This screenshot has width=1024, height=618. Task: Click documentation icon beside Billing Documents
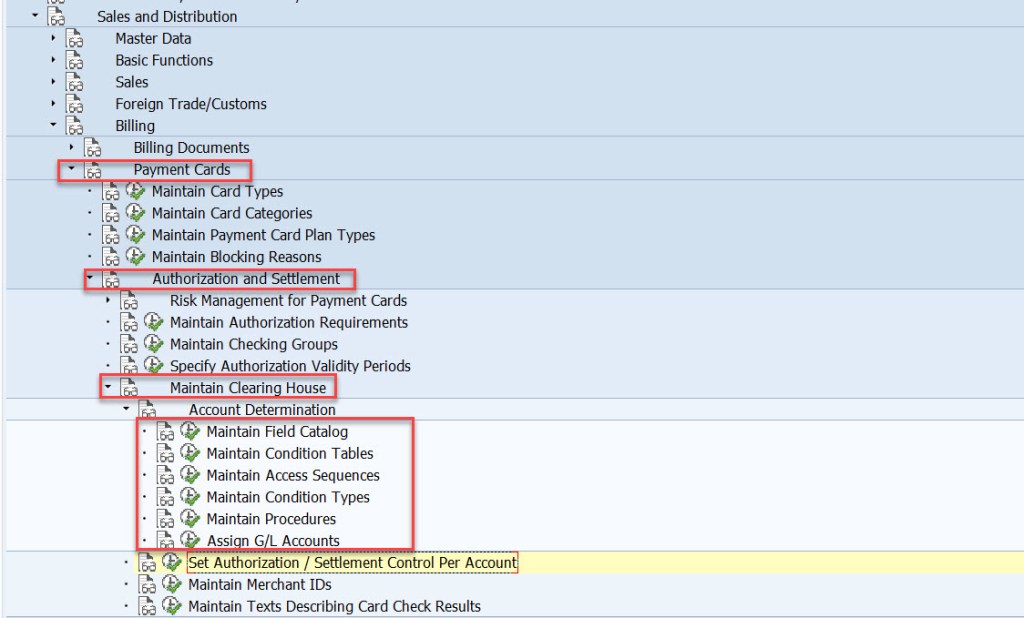(93, 147)
